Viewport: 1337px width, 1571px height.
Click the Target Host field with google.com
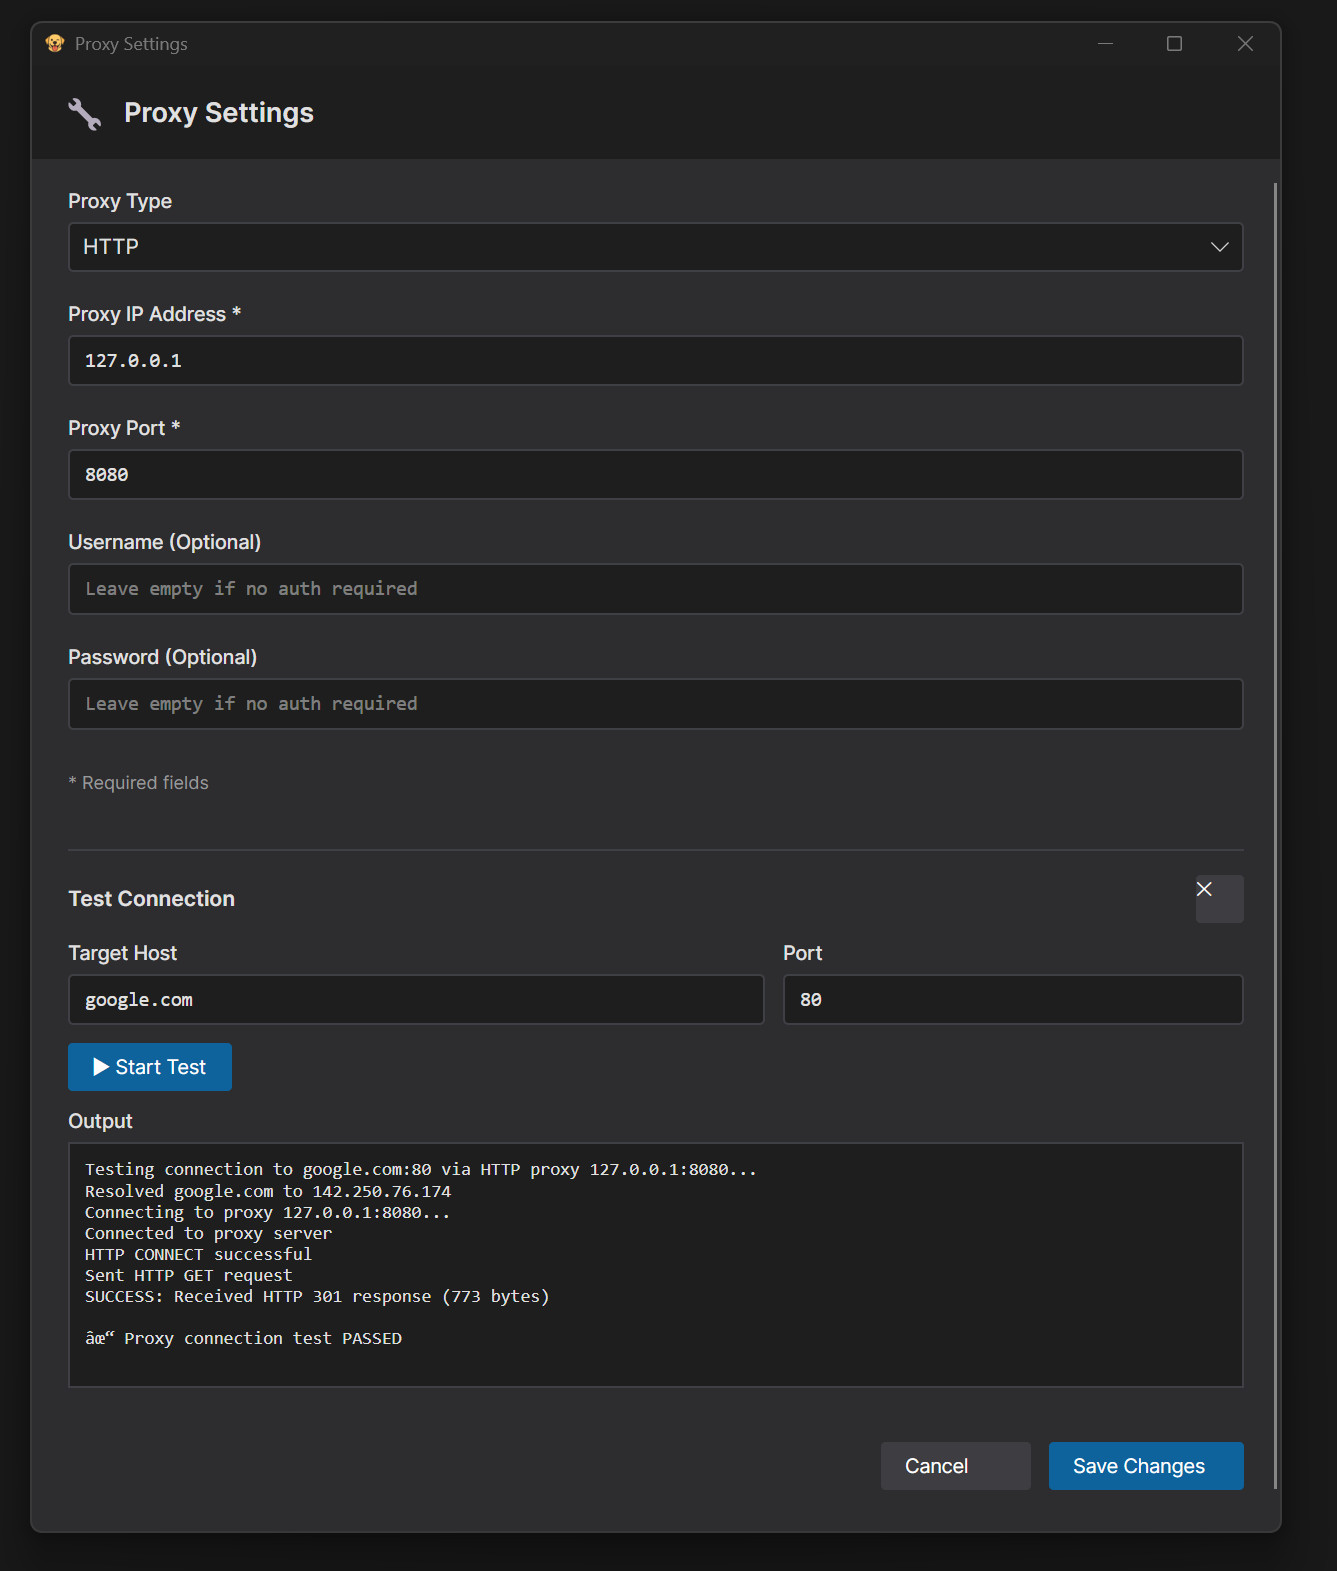coord(415,1000)
